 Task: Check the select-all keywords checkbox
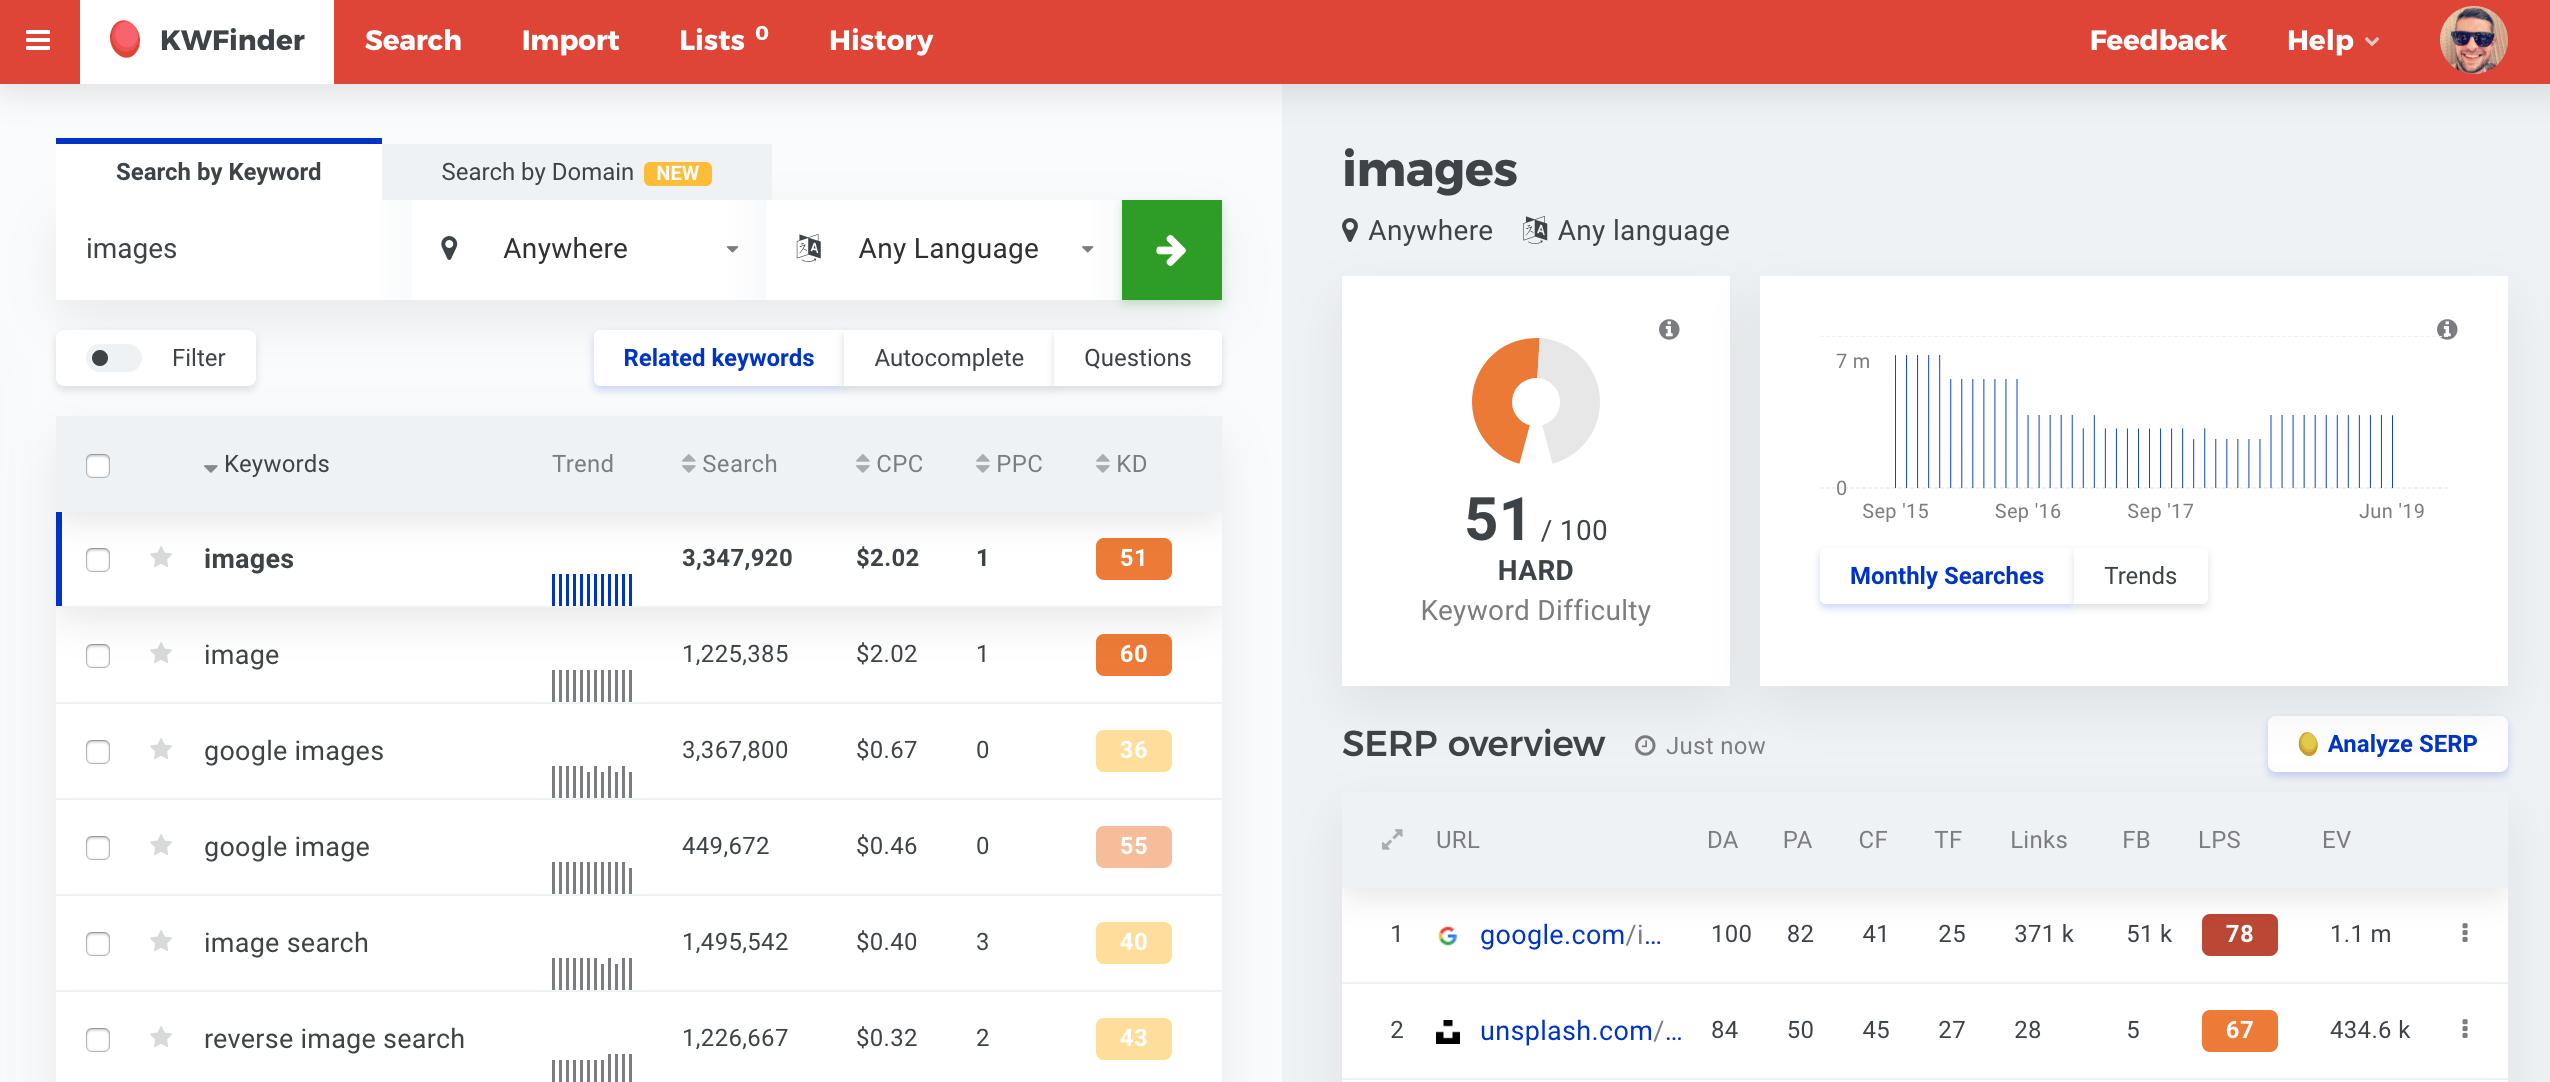click(98, 466)
